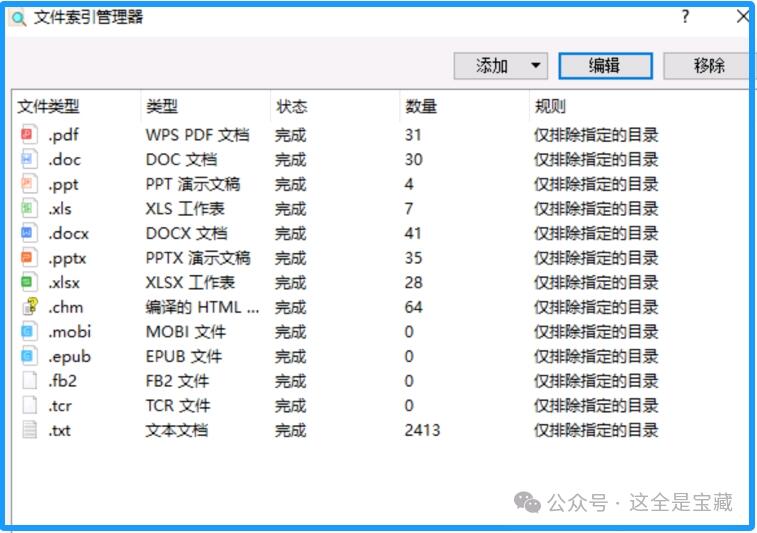Sort by 文件类型 column header
Screen dimensions: 757x533
[48, 106]
